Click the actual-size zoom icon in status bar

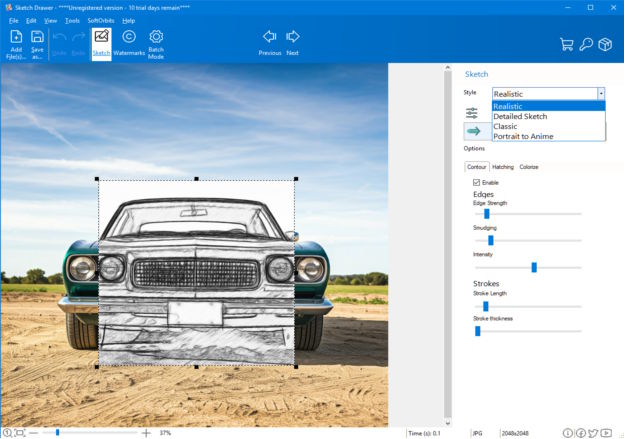click(x=7, y=433)
